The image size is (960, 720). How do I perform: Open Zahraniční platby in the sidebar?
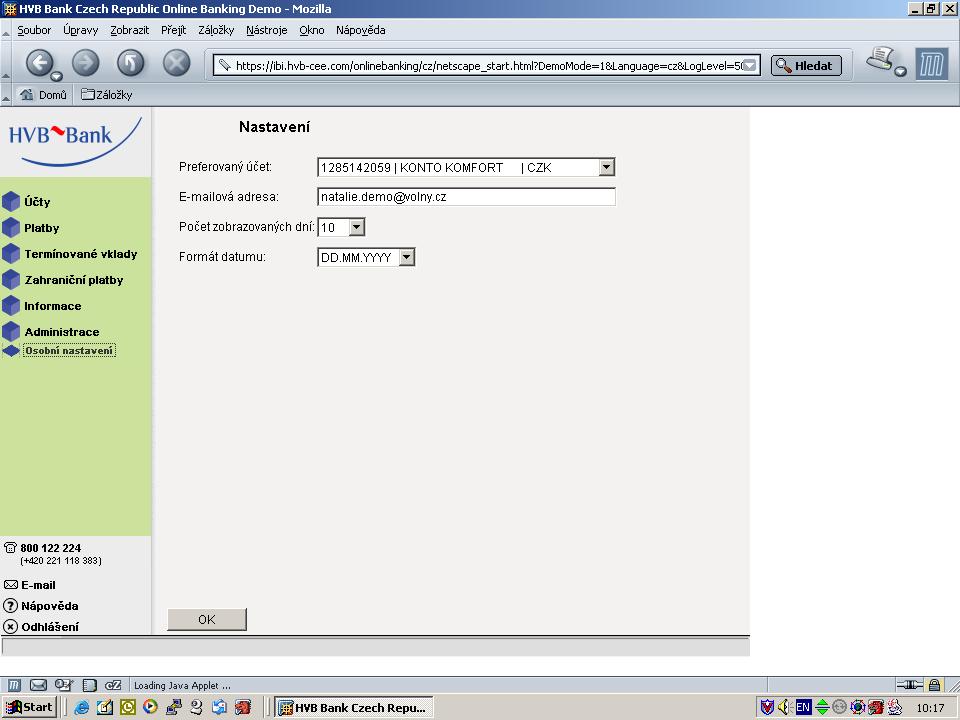(74, 280)
